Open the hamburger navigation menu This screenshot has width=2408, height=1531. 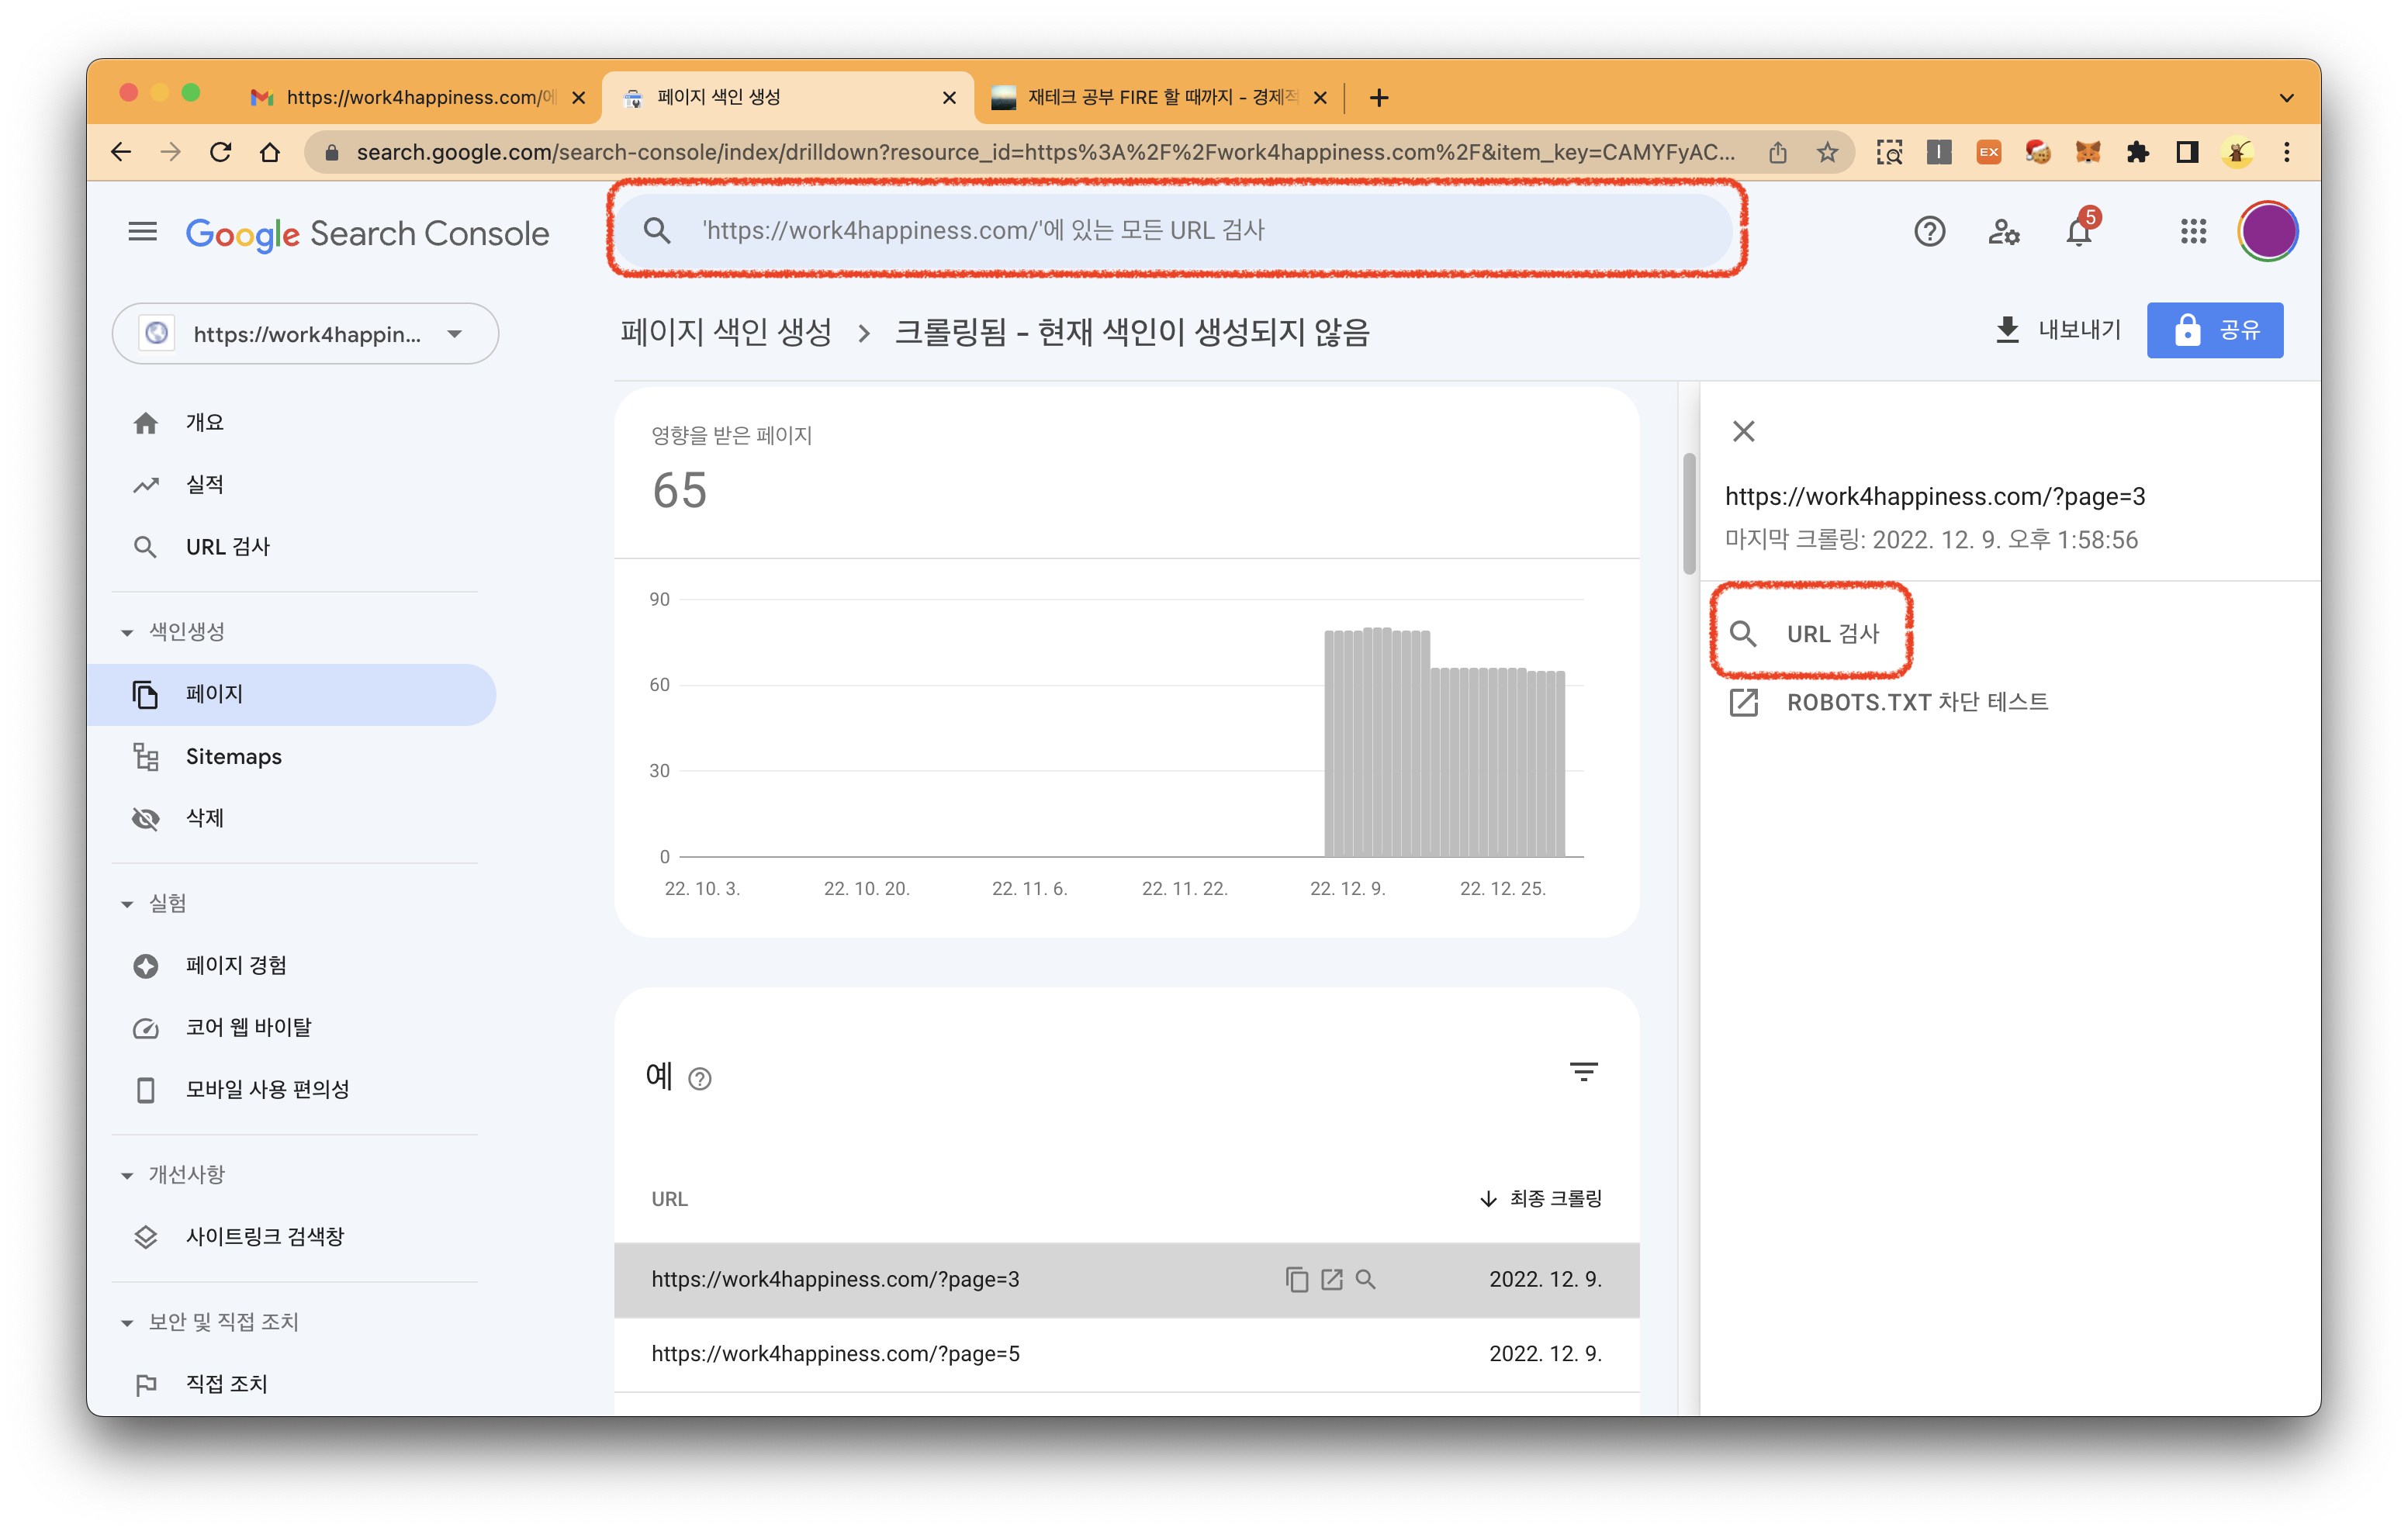tap(142, 231)
